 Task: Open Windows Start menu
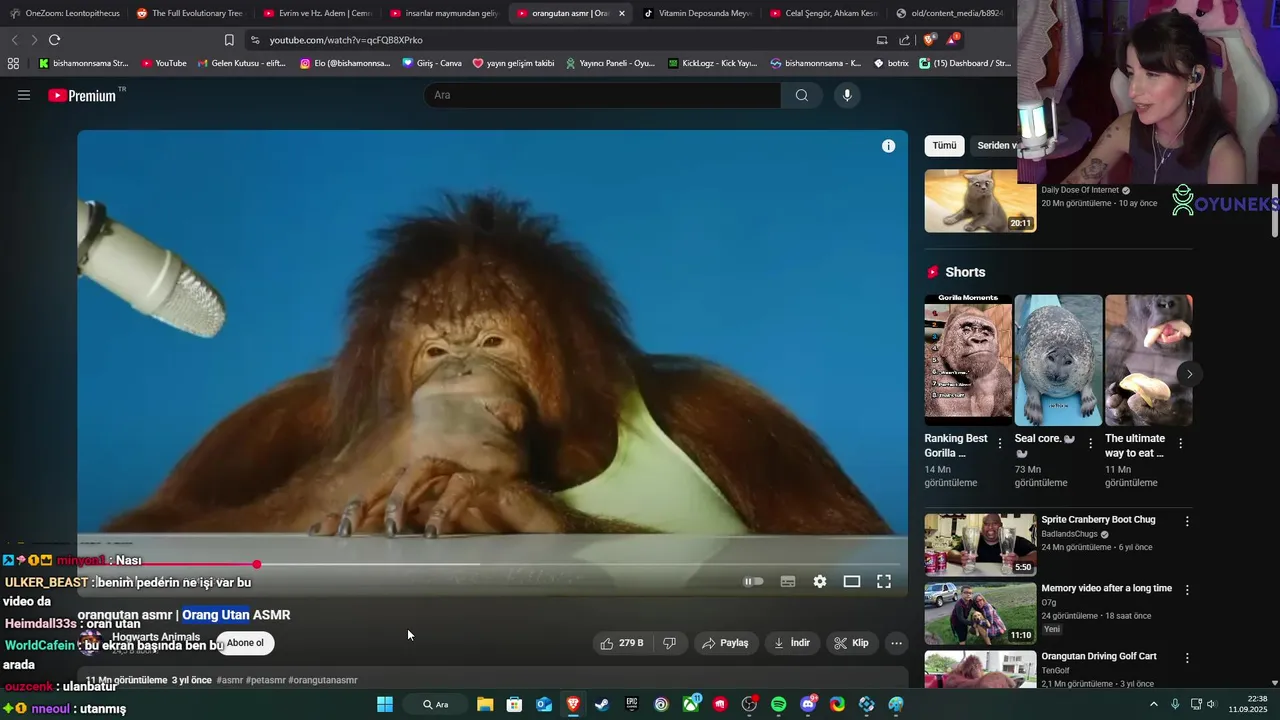[385, 704]
